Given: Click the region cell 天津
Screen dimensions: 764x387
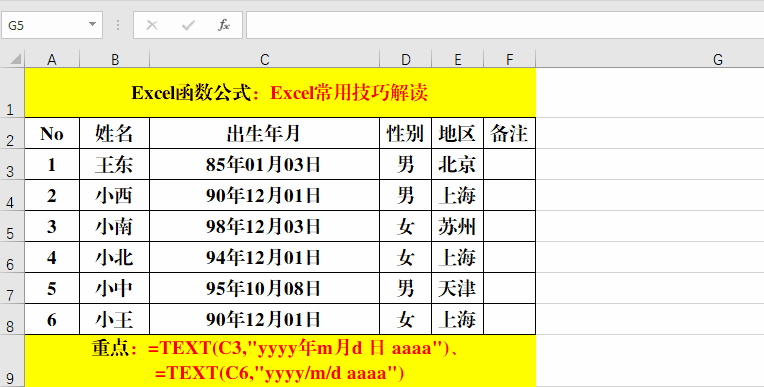Looking at the screenshot, I should pyautogui.click(x=458, y=288).
